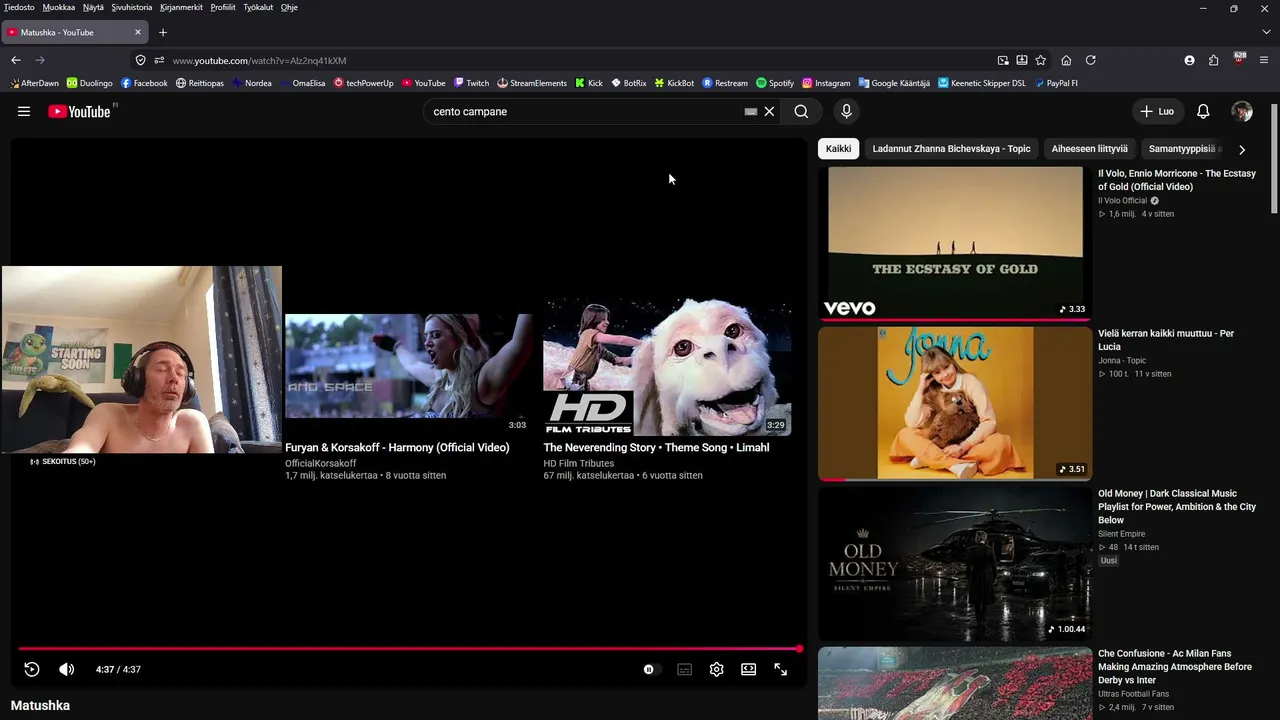
Task: Close the Matushka - YouTube tab
Action: coord(138,32)
